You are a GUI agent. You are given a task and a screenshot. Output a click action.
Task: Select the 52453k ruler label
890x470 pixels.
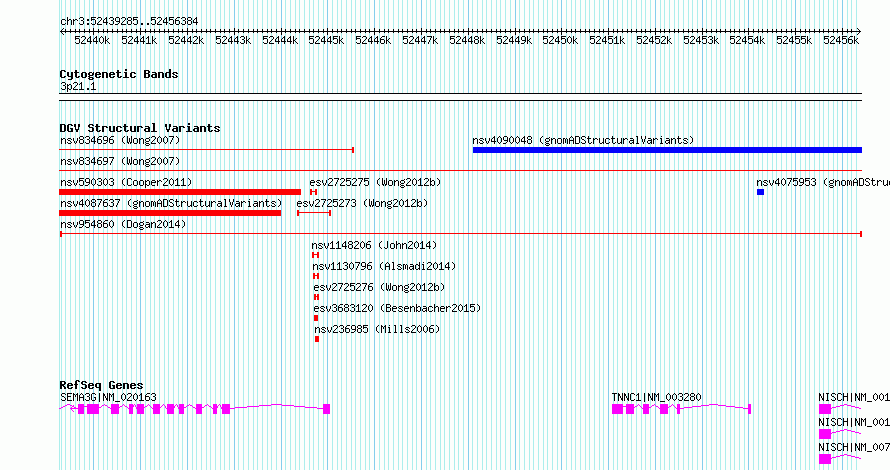click(x=701, y=40)
